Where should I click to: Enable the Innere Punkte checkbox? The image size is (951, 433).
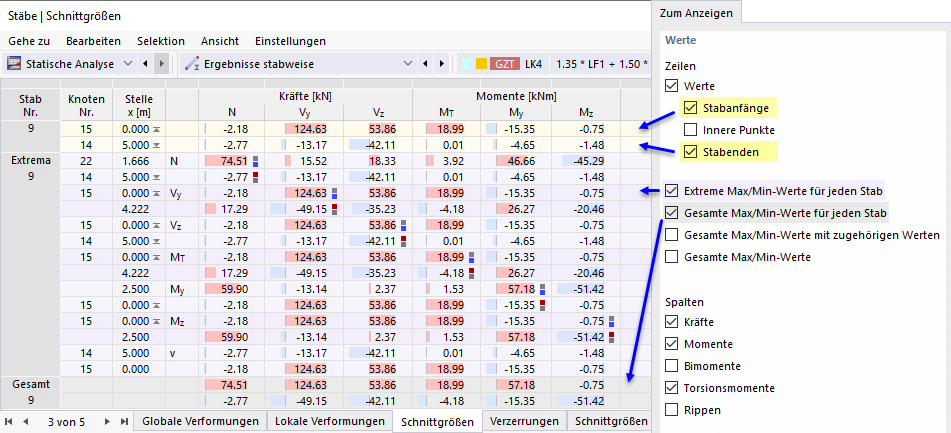[690, 130]
